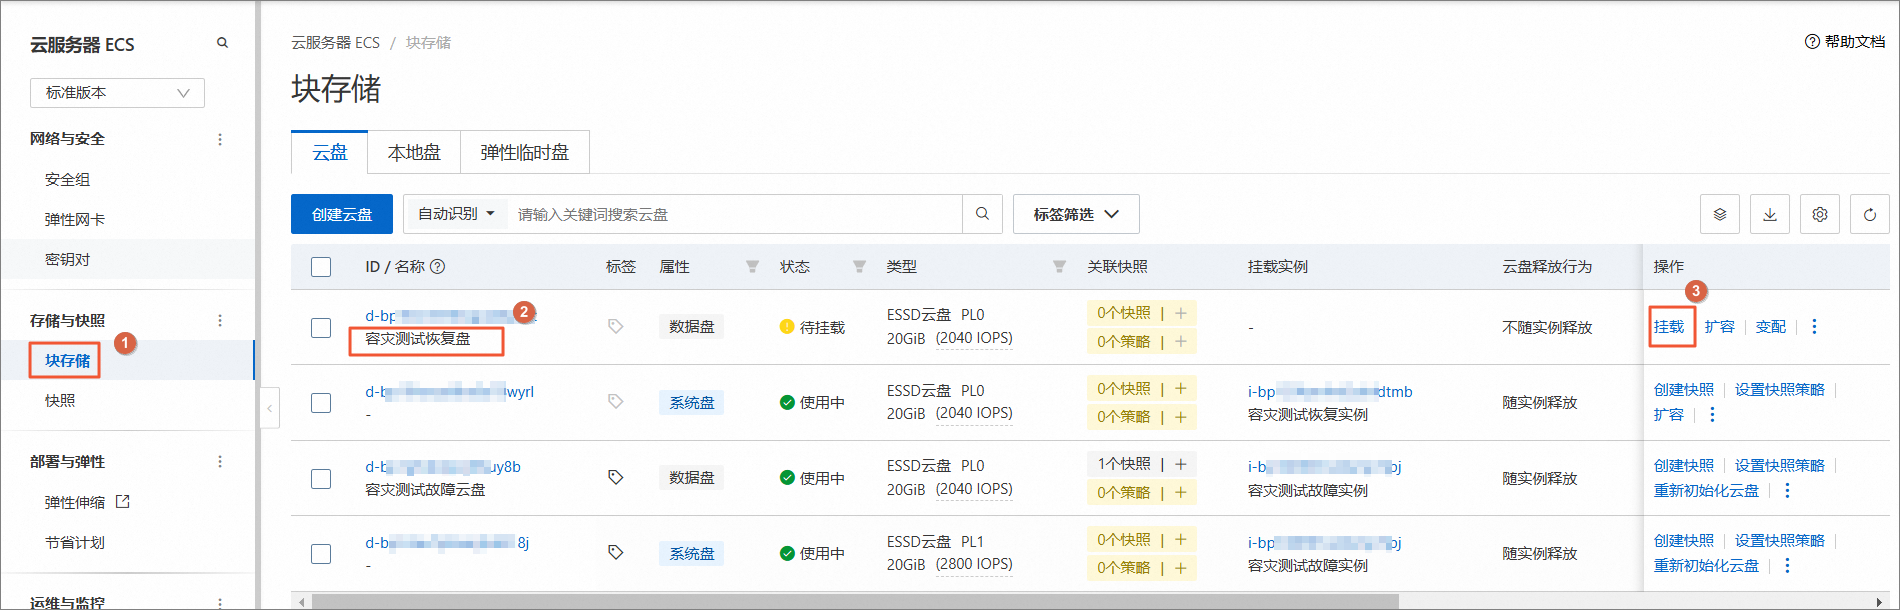Click 变配 for the 容灾测试恢复盘 disk
The height and width of the screenshot is (610, 1900).
coord(1771,327)
